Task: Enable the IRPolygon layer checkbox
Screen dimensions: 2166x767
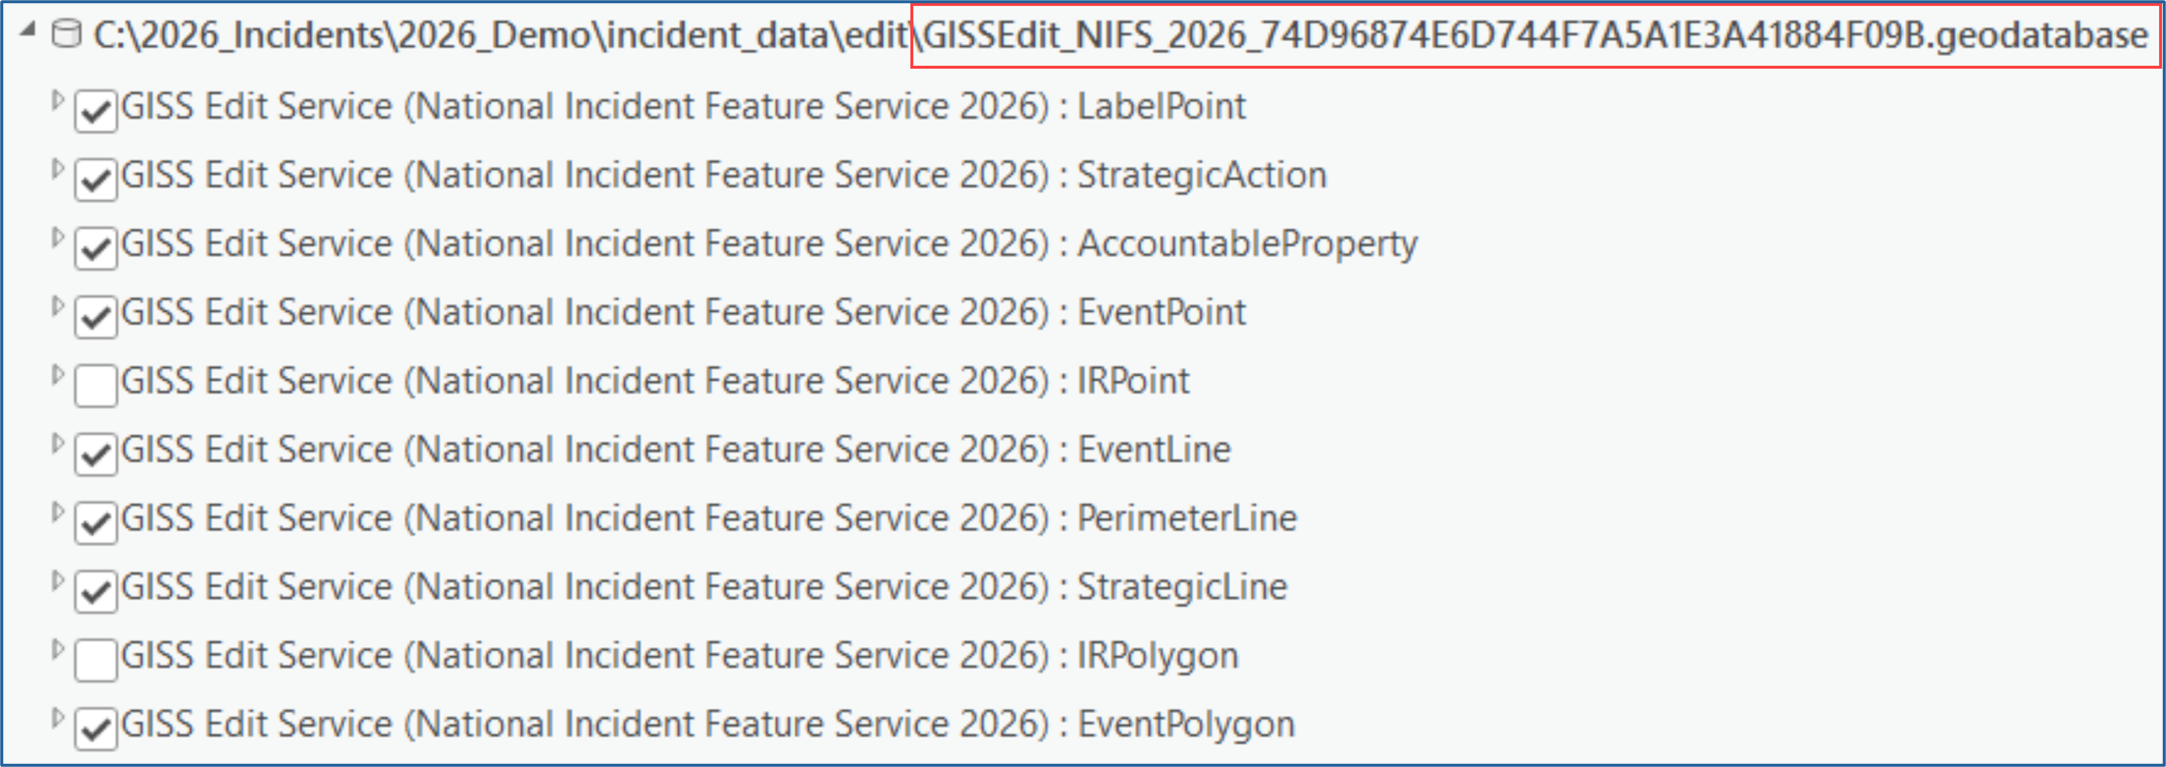Action: [96, 659]
